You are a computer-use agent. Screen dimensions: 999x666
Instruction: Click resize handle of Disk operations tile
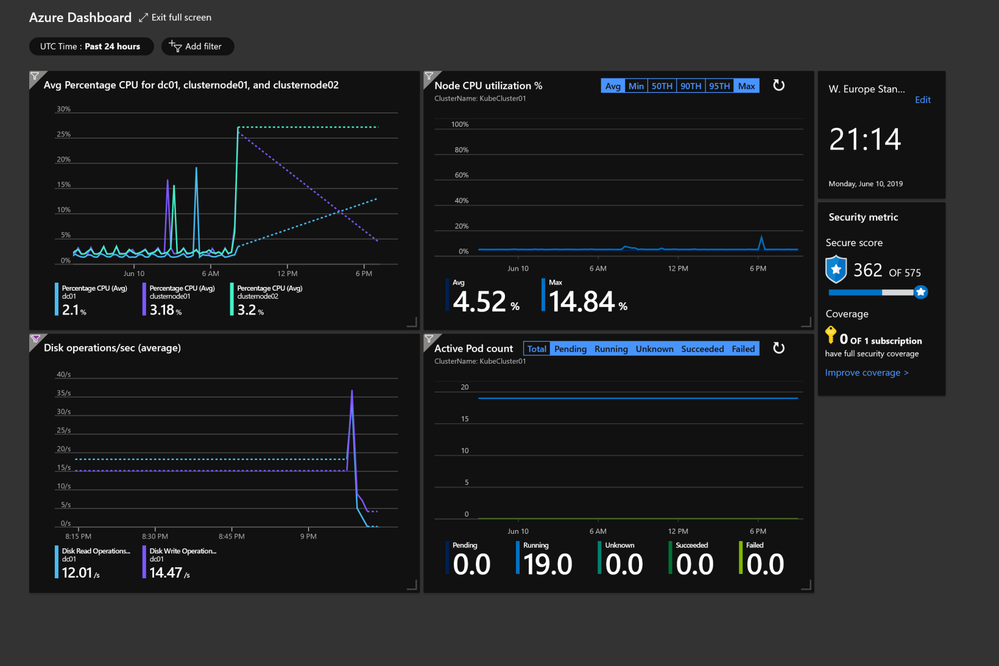pos(412,585)
